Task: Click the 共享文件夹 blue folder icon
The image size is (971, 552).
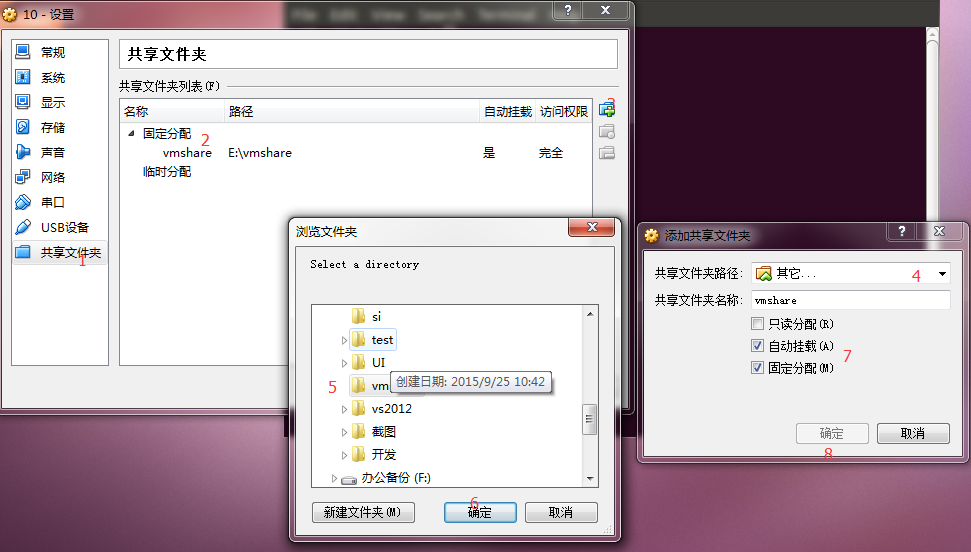Action: click(23, 252)
